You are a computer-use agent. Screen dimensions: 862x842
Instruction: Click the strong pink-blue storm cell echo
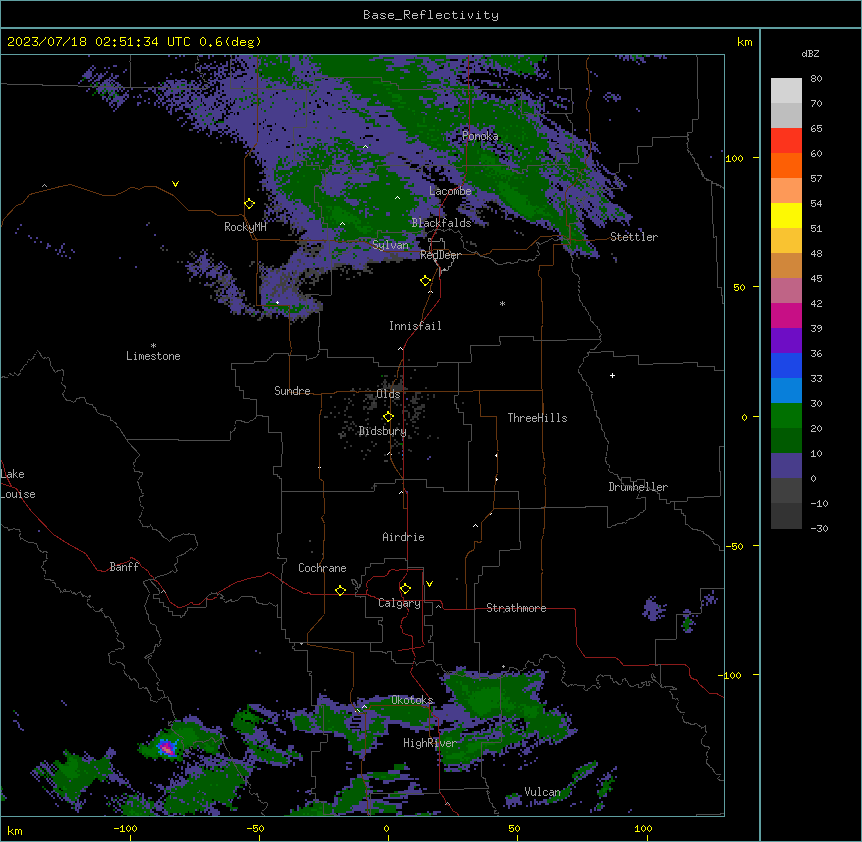coord(167,747)
